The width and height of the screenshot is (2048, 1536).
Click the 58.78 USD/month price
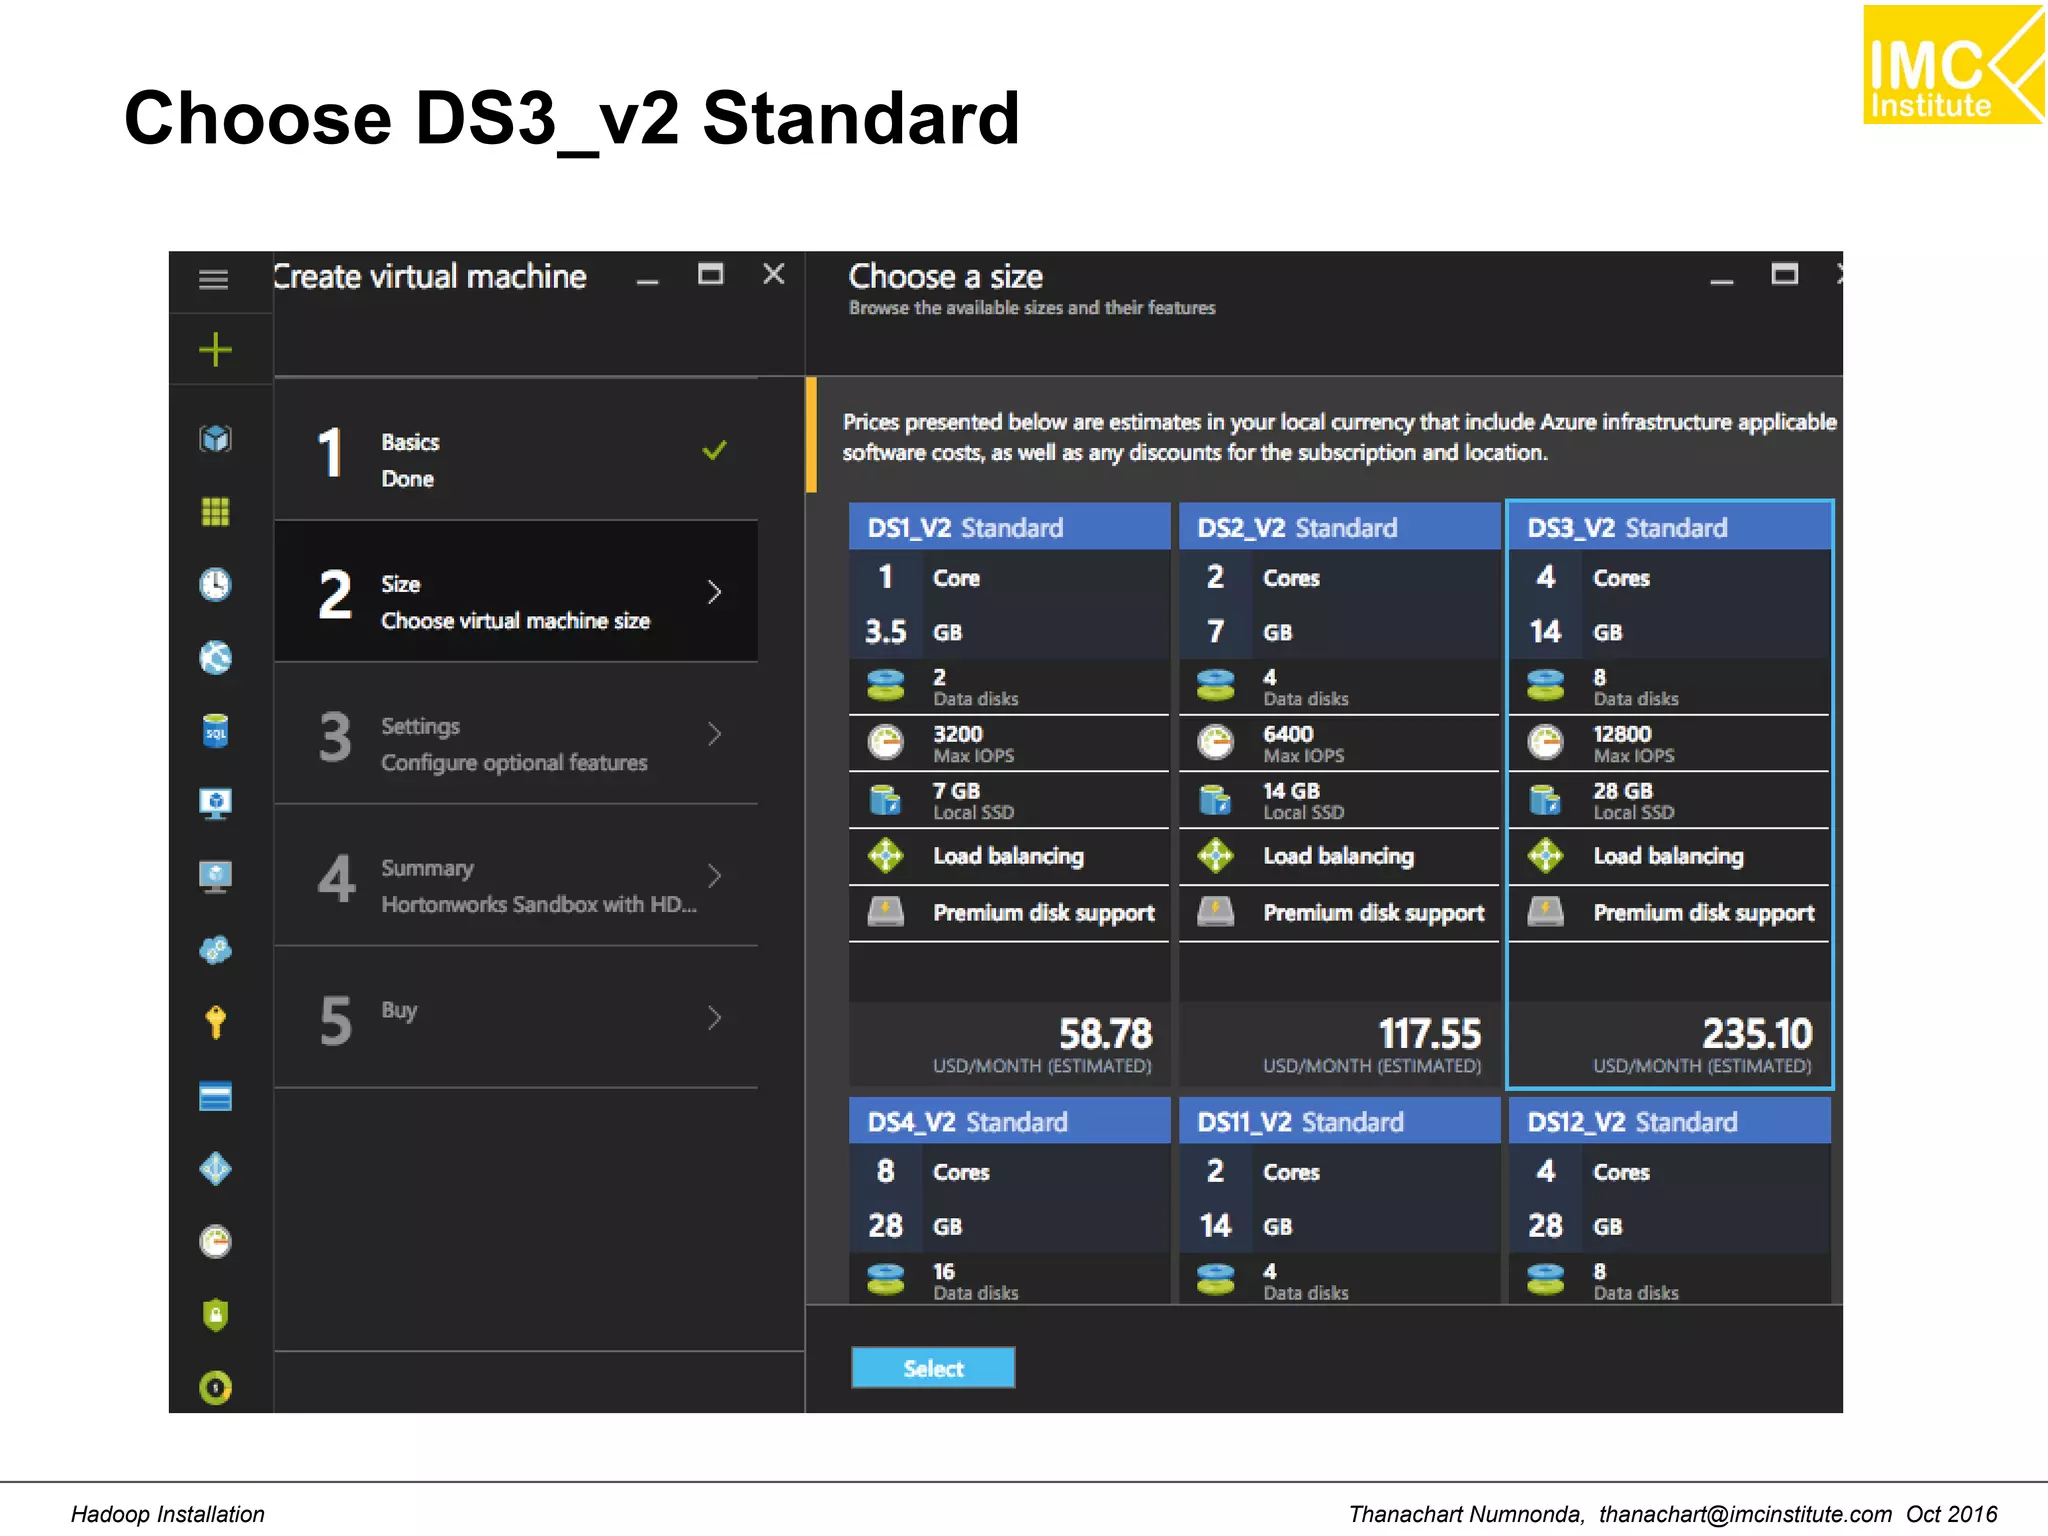(x=1105, y=1034)
